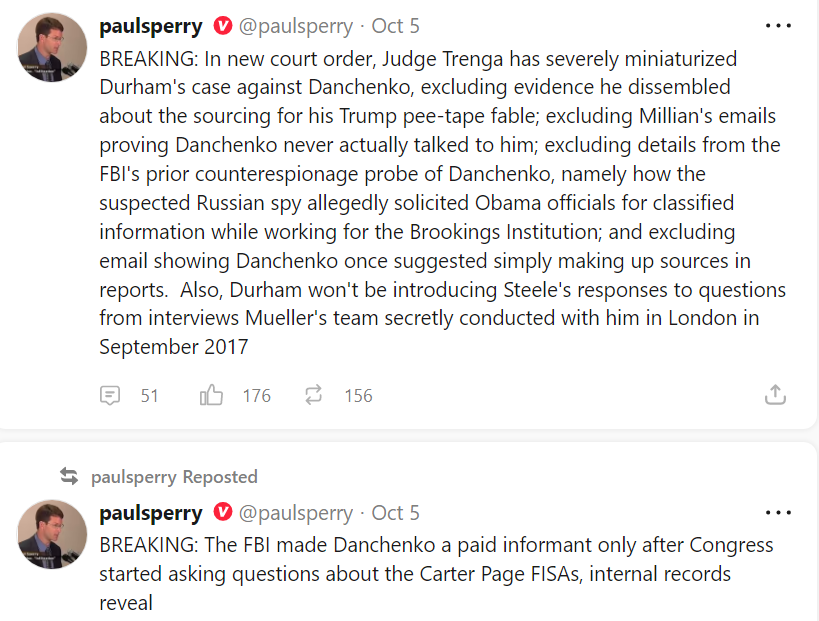Open paulsperry display name on first post

pos(151,26)
